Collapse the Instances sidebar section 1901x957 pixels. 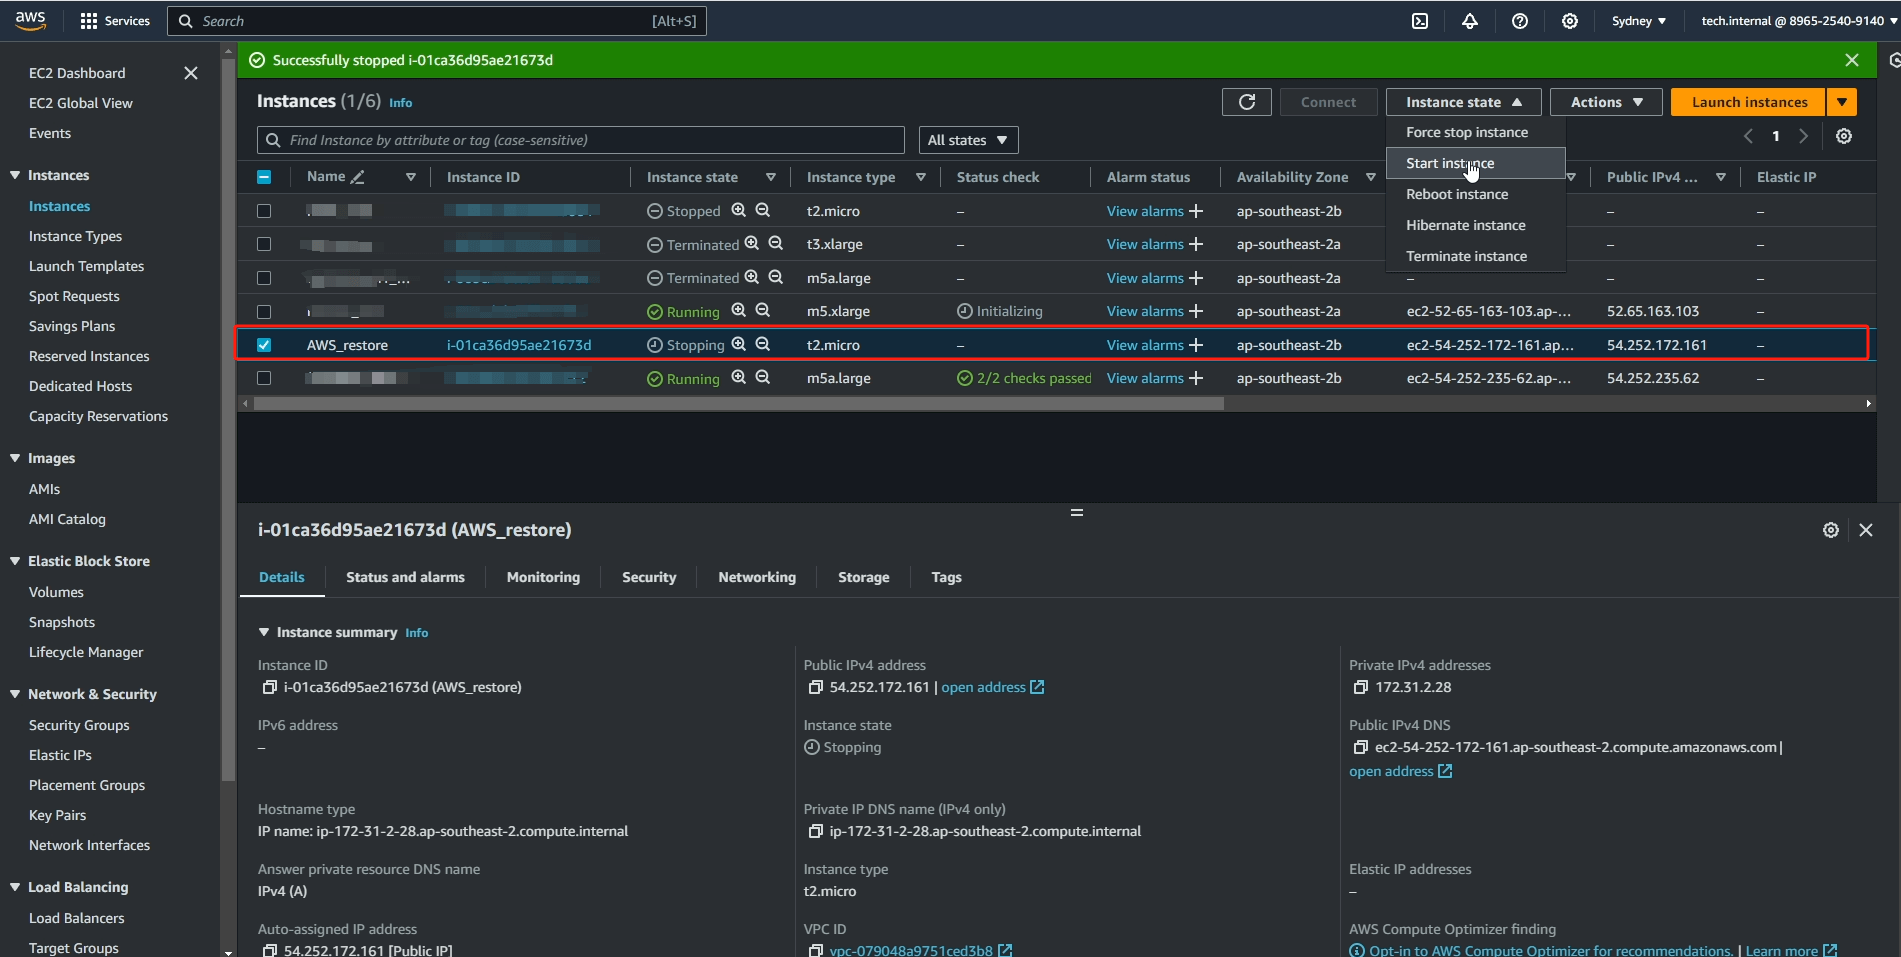[x=15, y=175]
